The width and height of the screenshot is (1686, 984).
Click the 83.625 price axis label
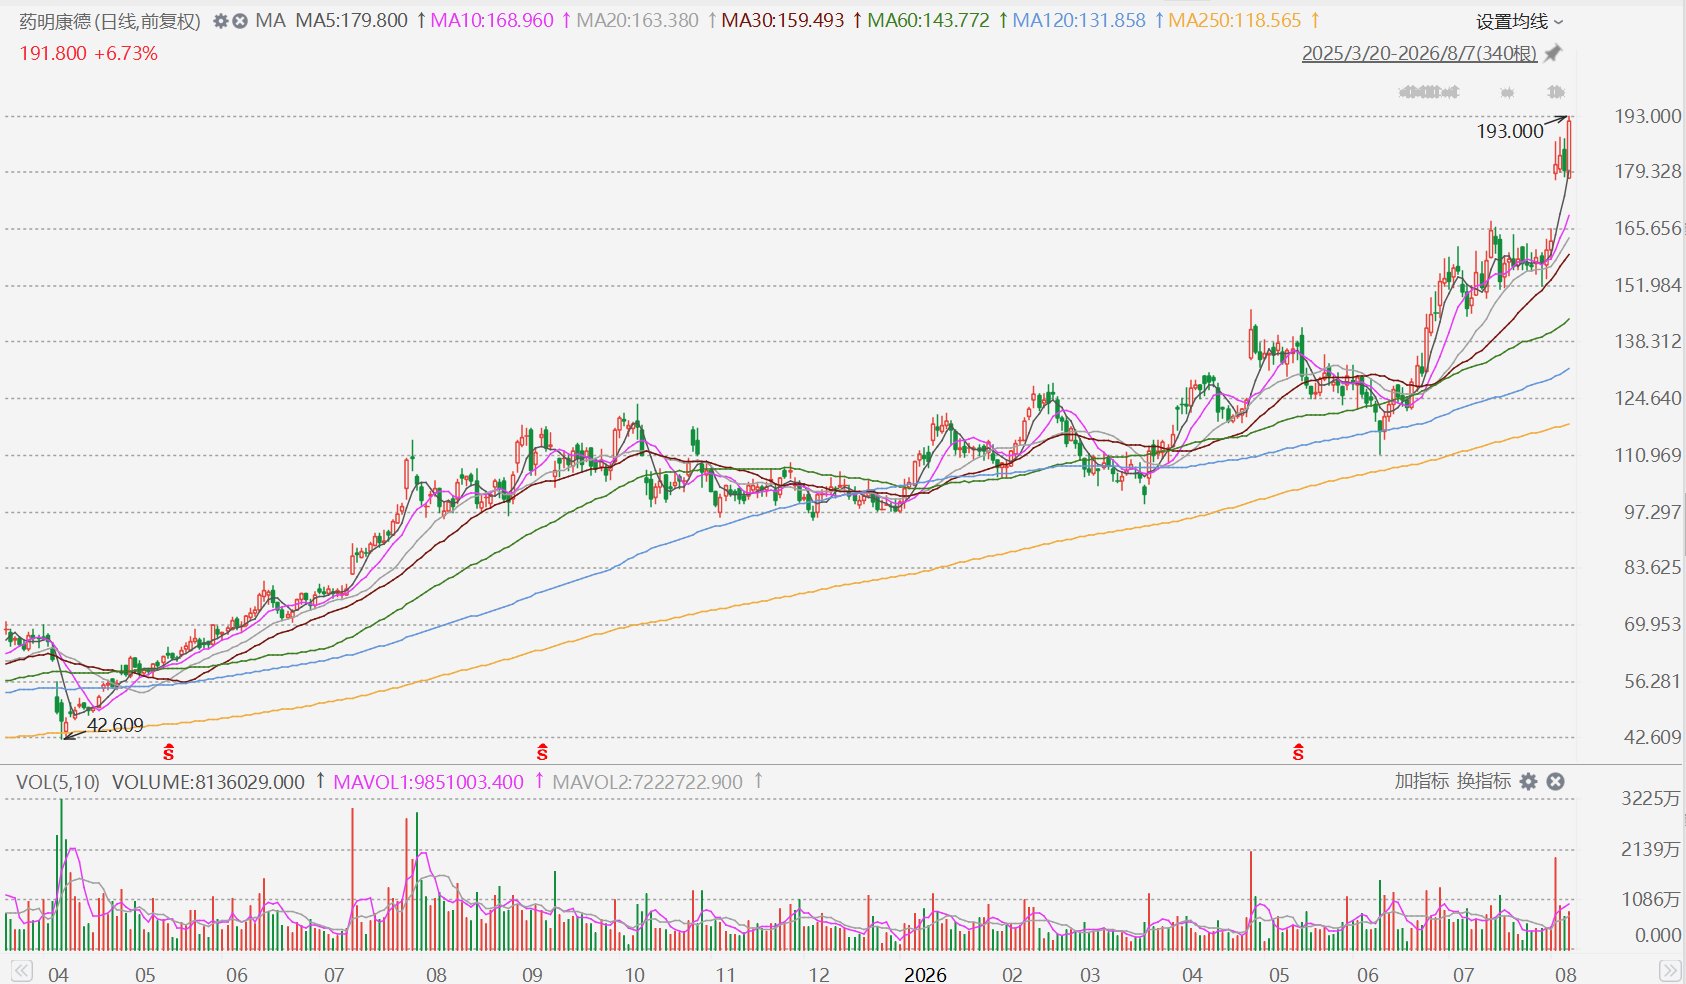click(x=1653, y=567)
